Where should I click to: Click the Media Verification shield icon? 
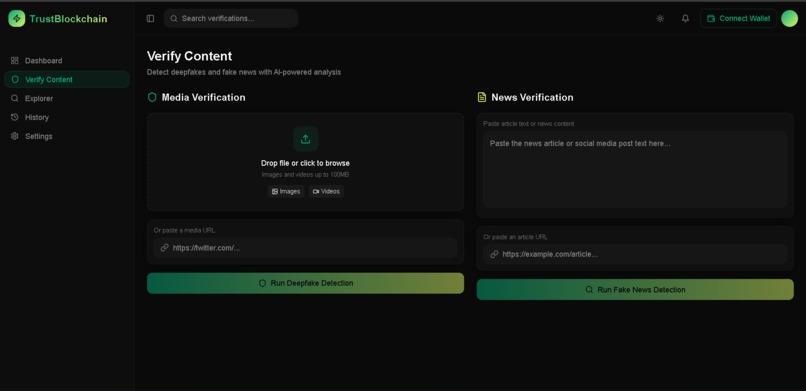152,97
